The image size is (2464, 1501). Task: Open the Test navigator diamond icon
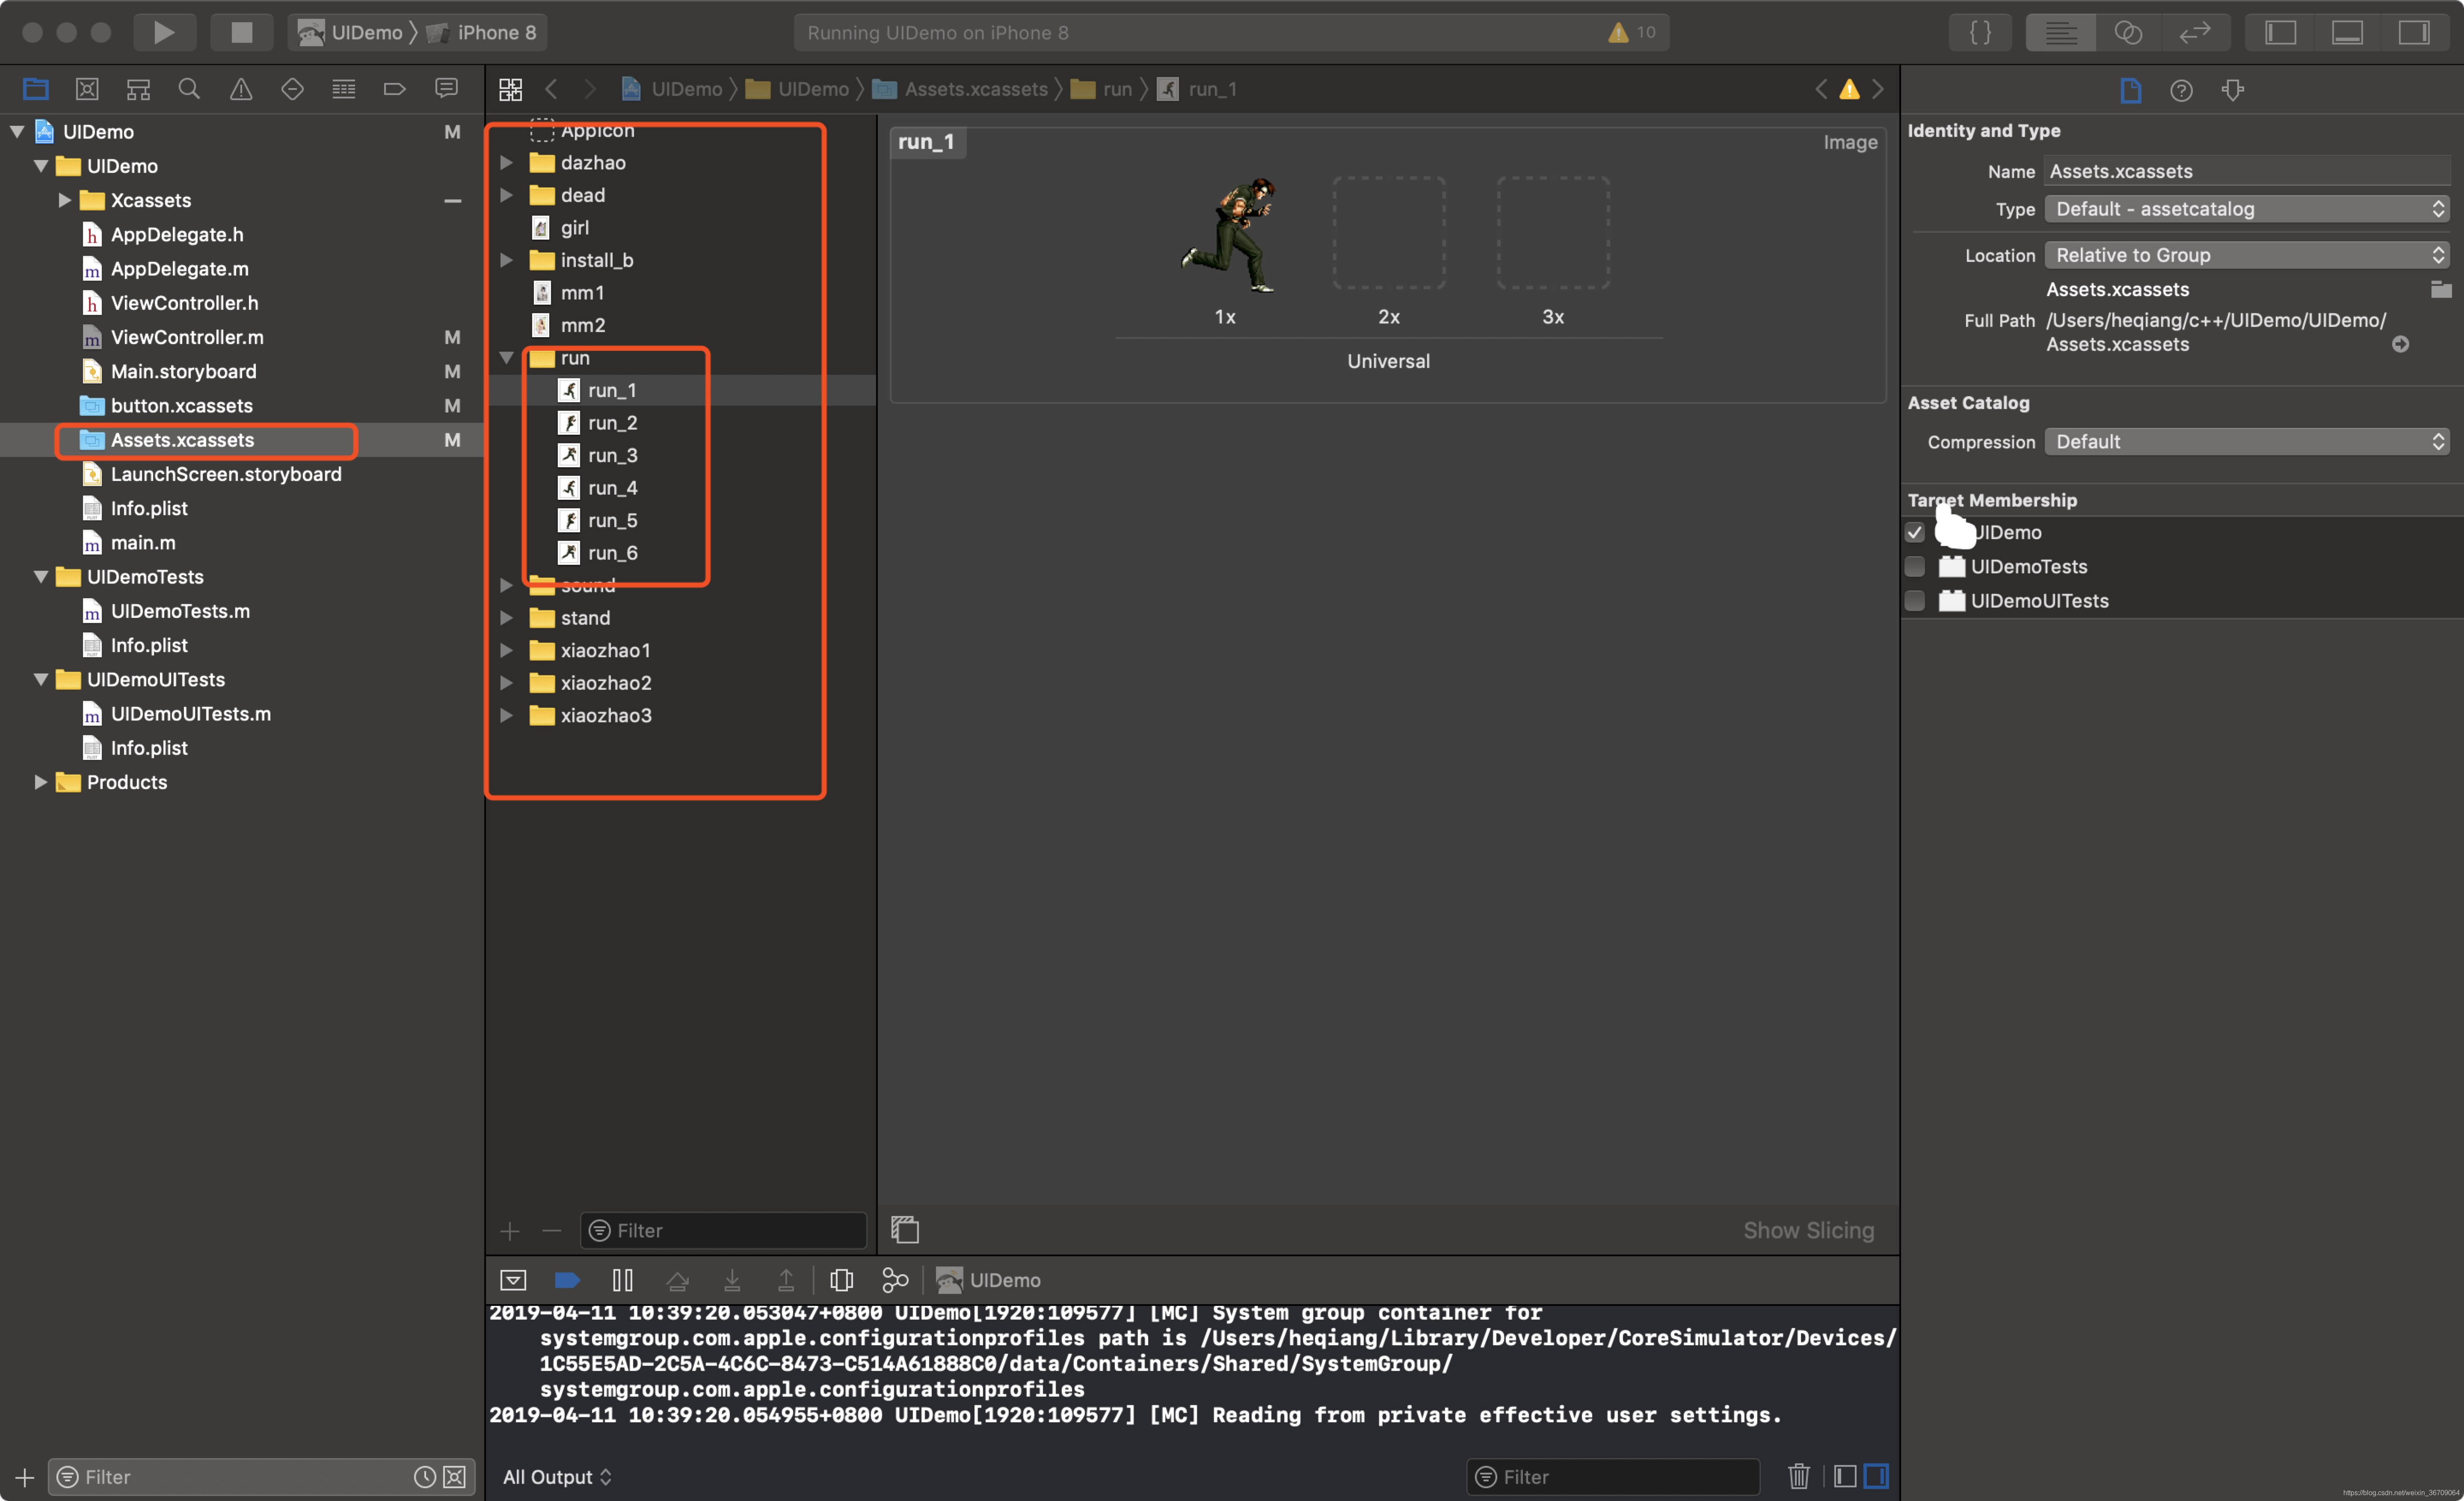point(292,89)
